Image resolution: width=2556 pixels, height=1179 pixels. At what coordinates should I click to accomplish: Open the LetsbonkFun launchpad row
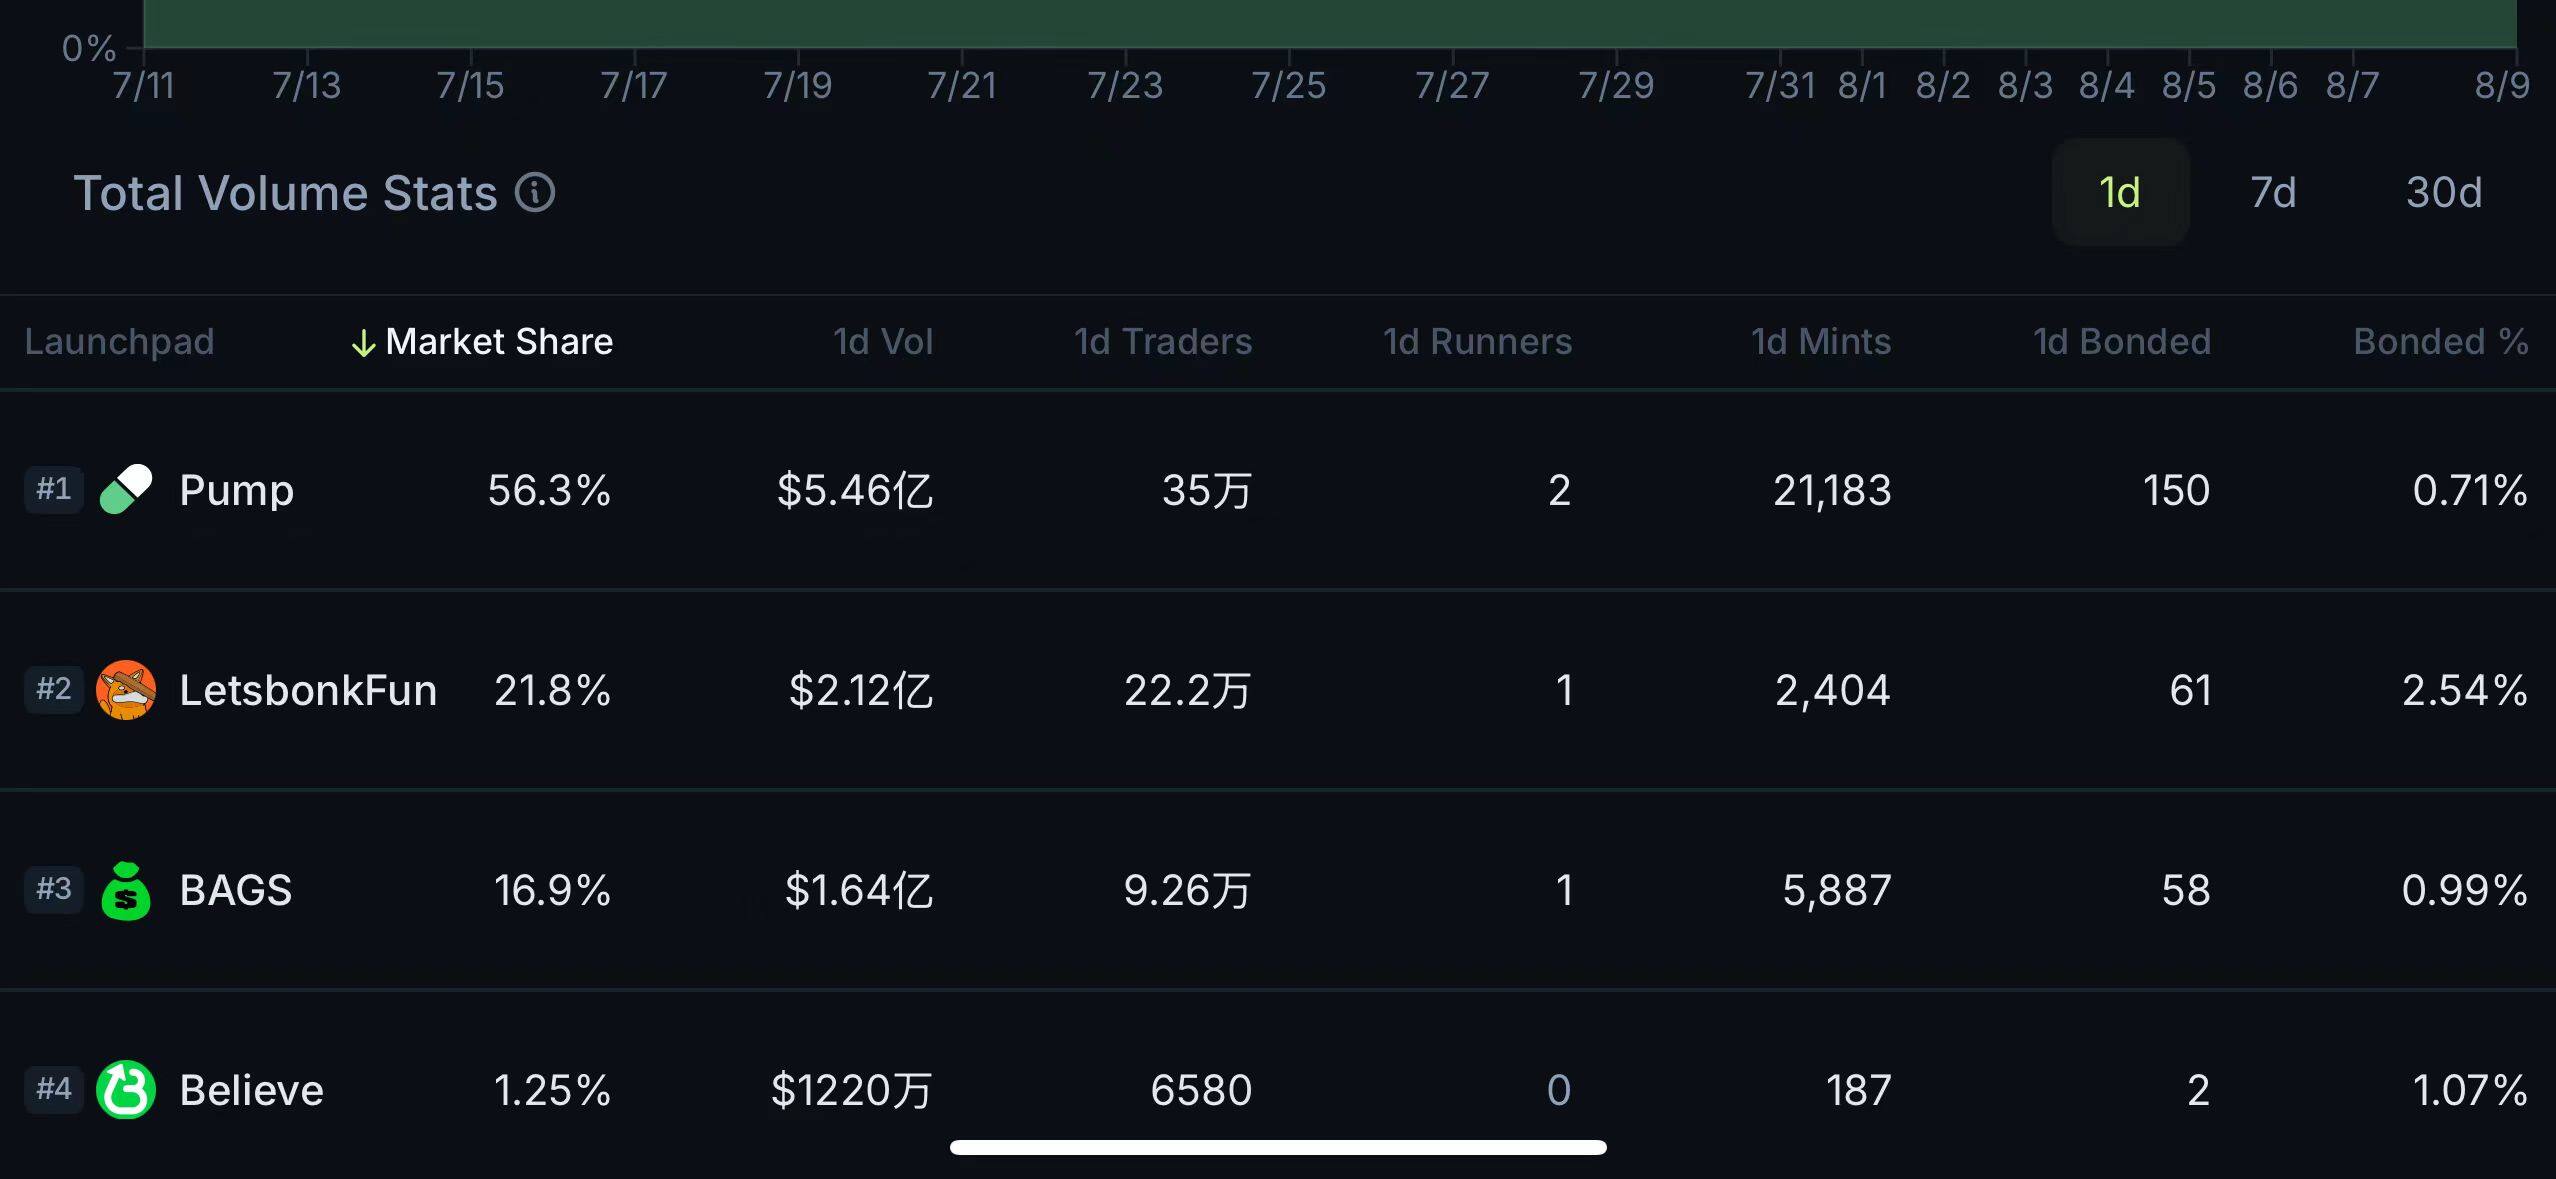pos(1278,690)
